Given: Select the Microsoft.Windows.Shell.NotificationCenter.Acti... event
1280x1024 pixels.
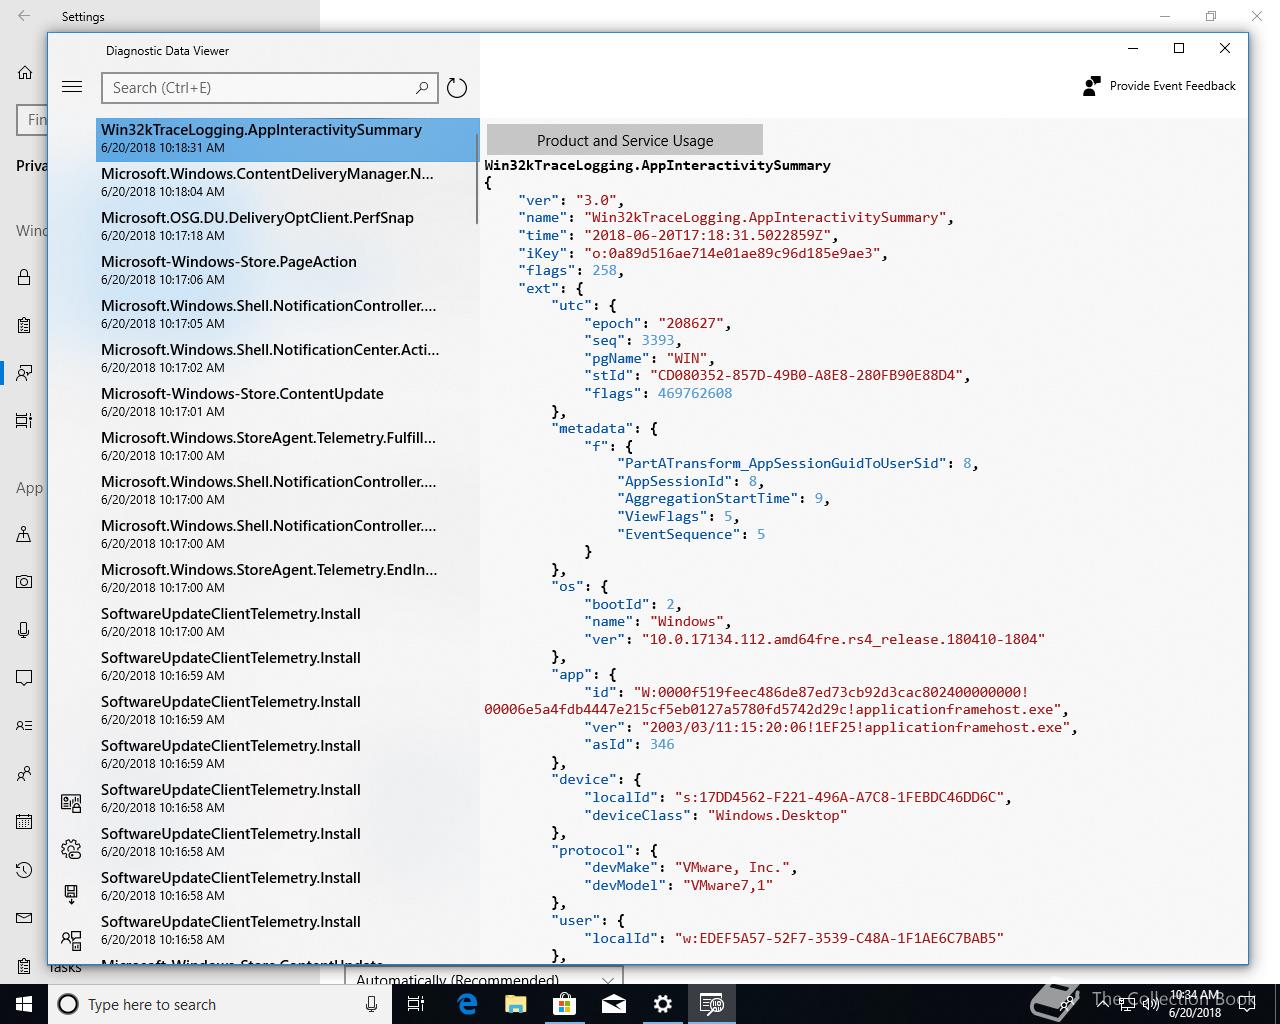Looking at the screenshot, I should tap(288, 358).
